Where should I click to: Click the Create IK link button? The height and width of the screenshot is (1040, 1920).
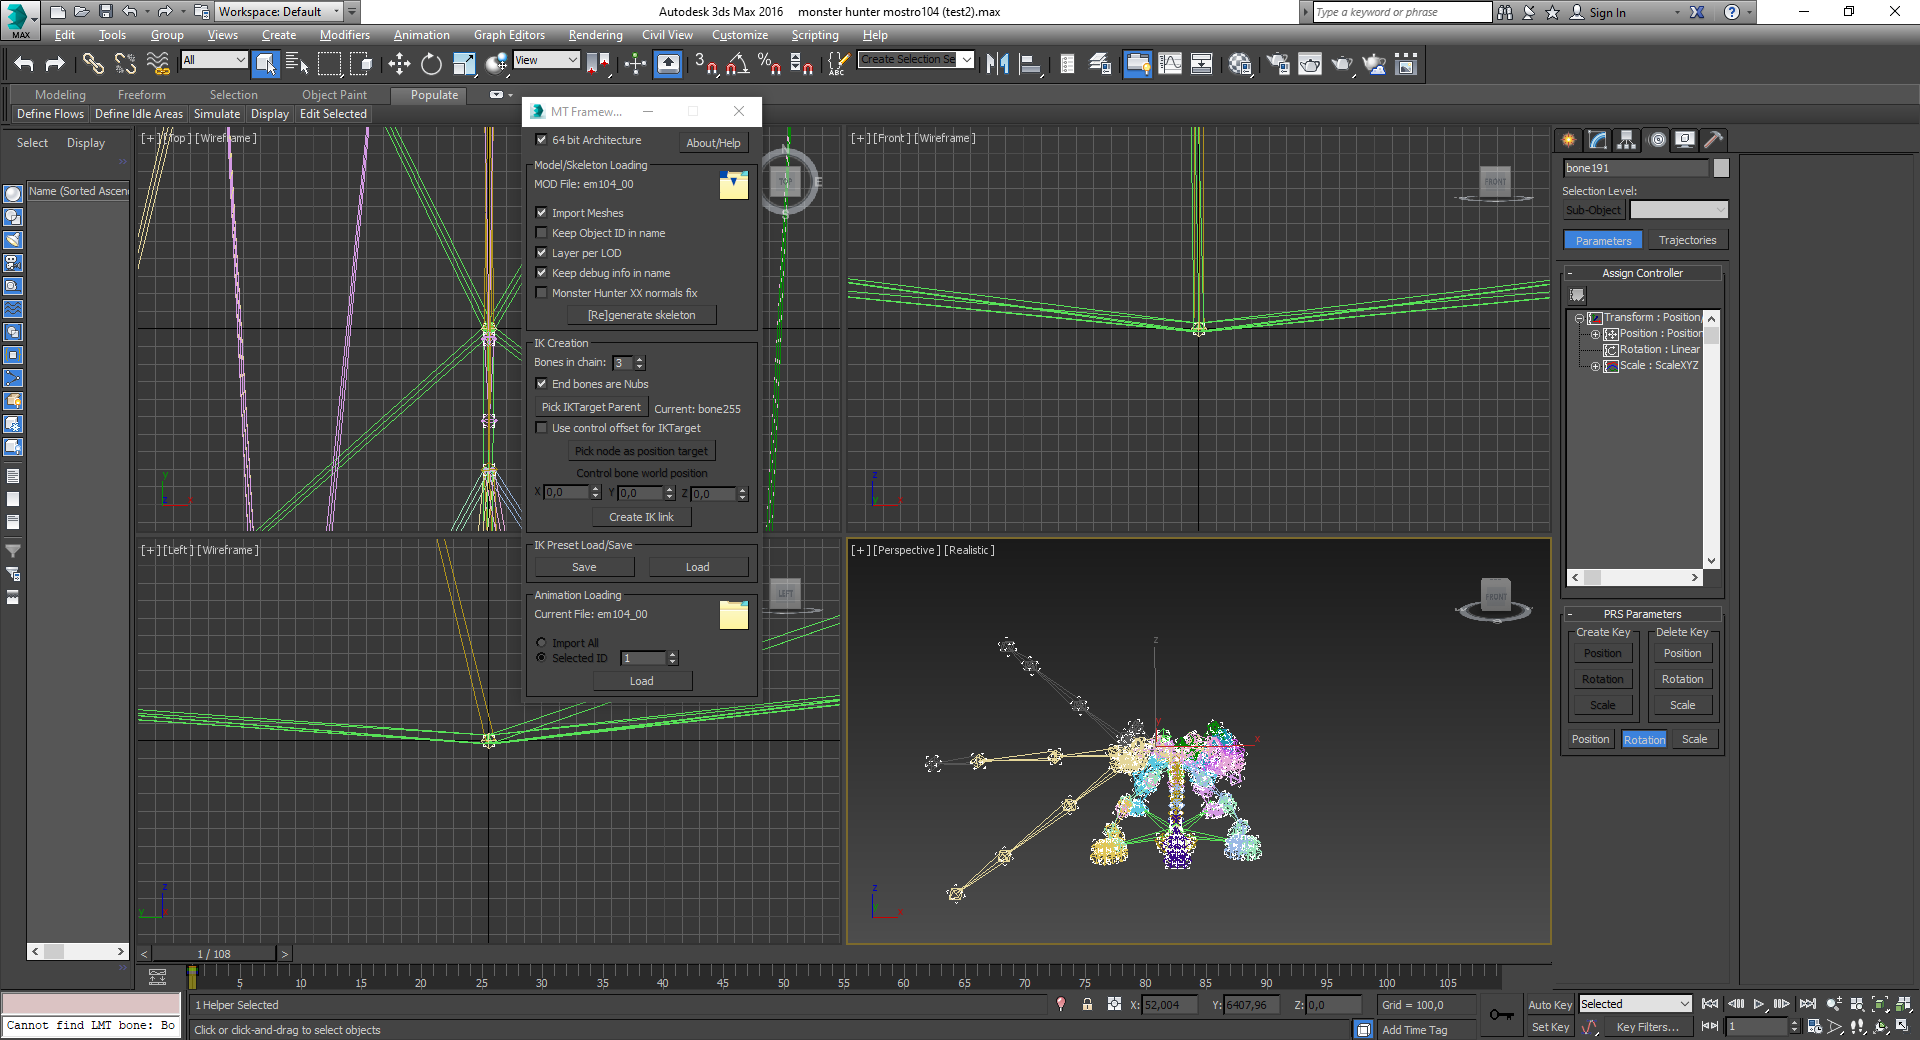641,517
